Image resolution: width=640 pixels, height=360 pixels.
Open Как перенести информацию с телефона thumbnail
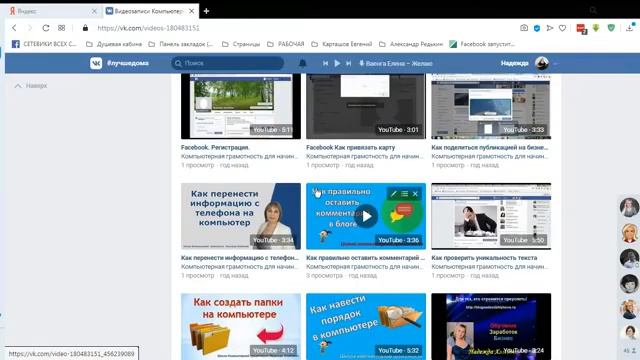point(241,216)
